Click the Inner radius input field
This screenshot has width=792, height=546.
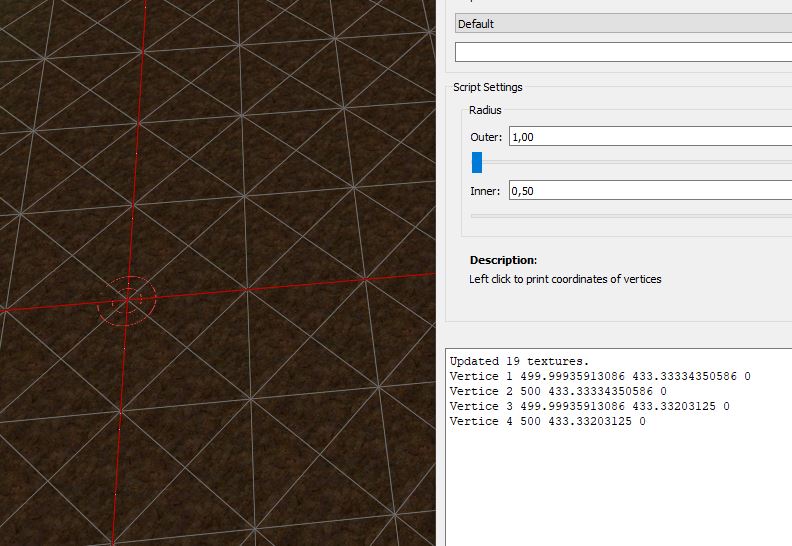(x=650, y=190)
